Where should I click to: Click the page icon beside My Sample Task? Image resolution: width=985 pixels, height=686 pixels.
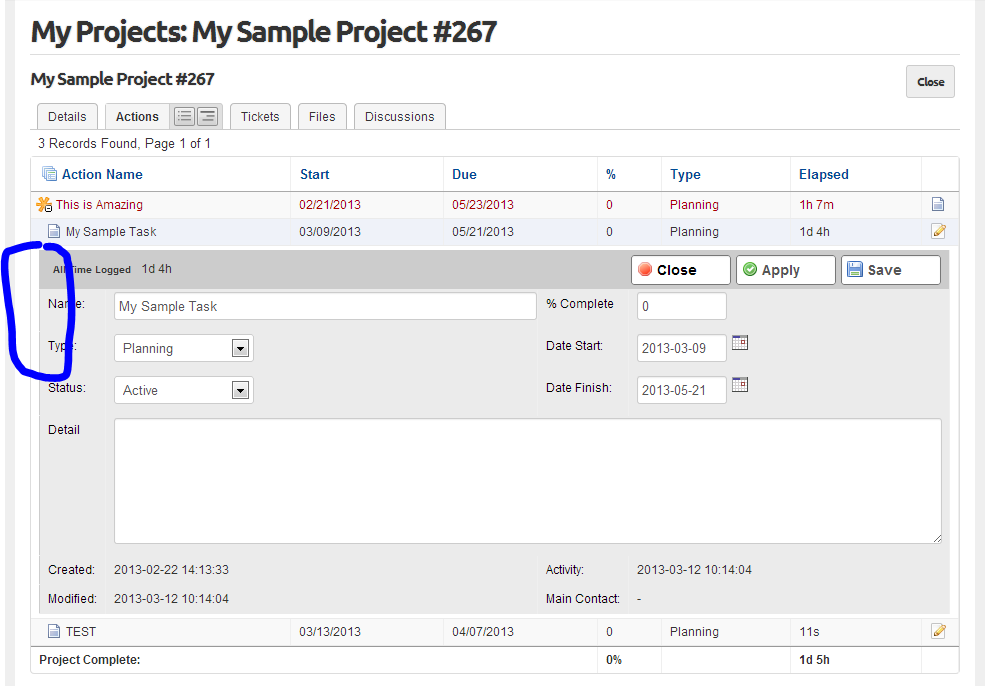[55, 232]
